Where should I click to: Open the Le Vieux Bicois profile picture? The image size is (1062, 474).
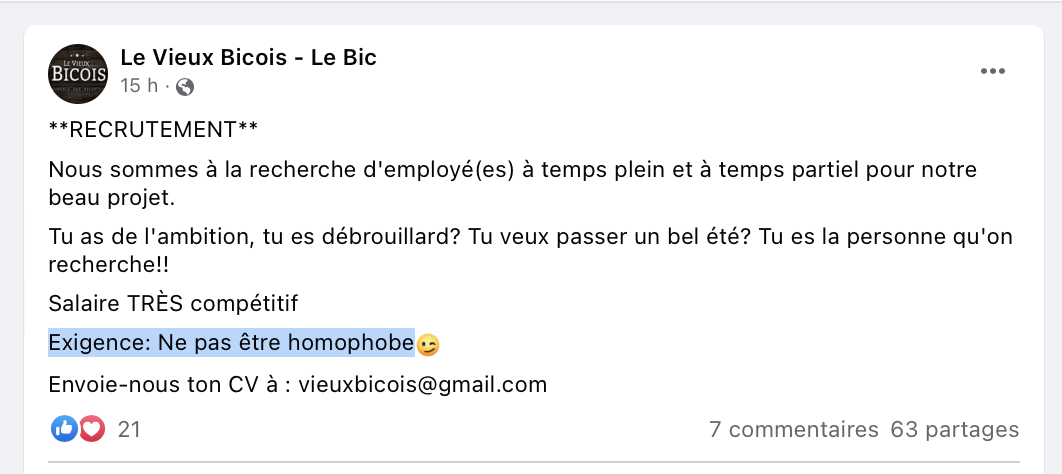[x=78, y=74]
